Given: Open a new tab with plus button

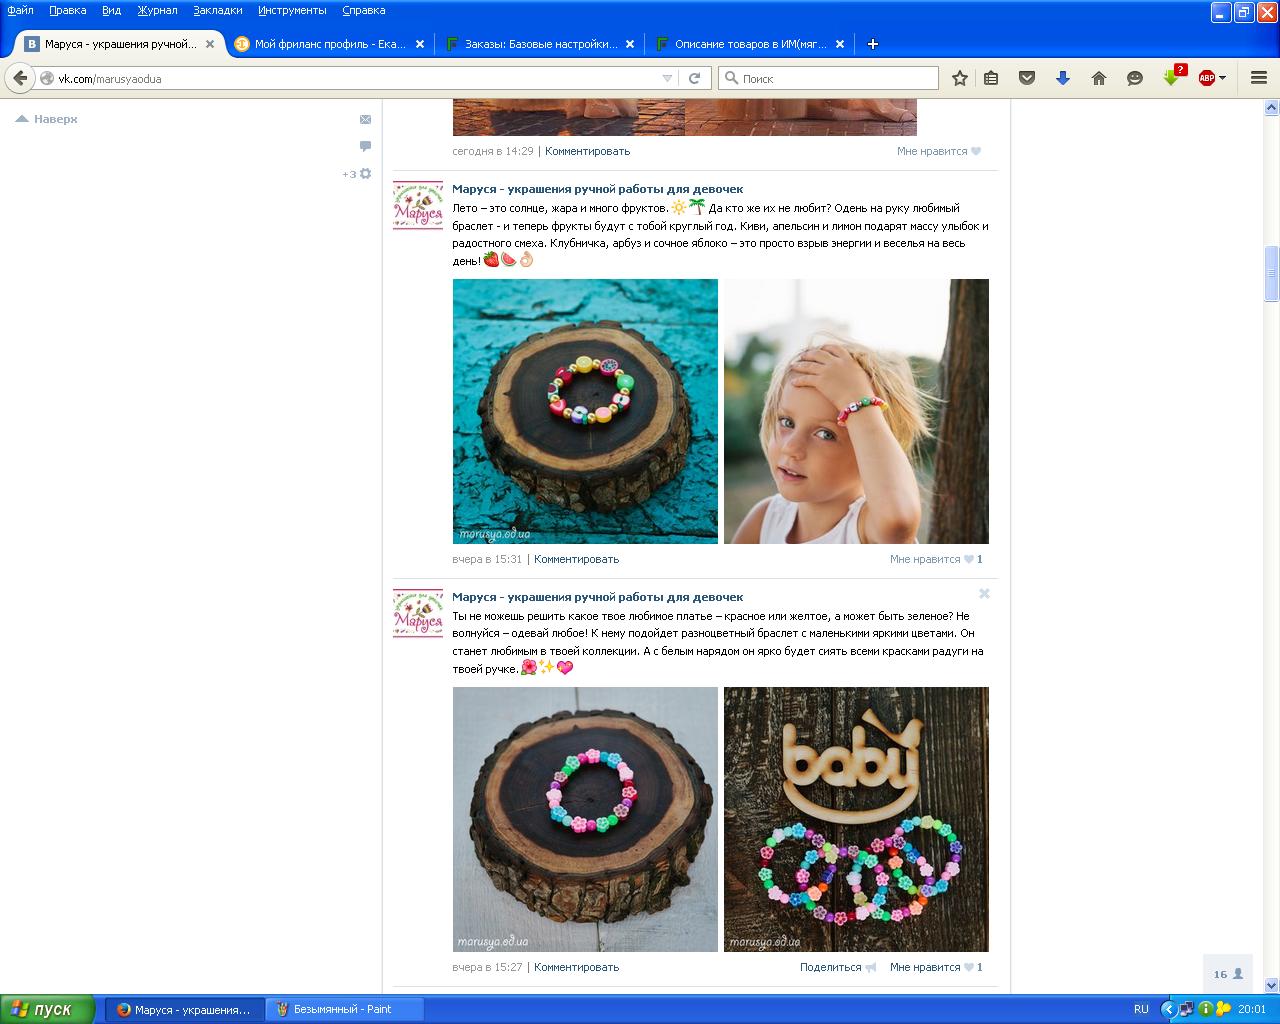Looking at the screenshot, I should (872, 44).
